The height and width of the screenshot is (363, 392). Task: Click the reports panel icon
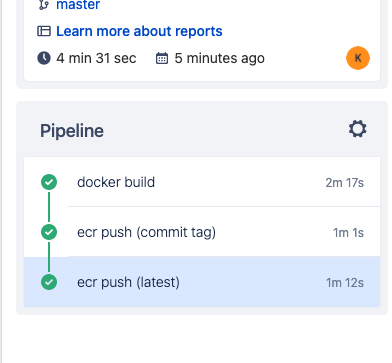[44, 31]
